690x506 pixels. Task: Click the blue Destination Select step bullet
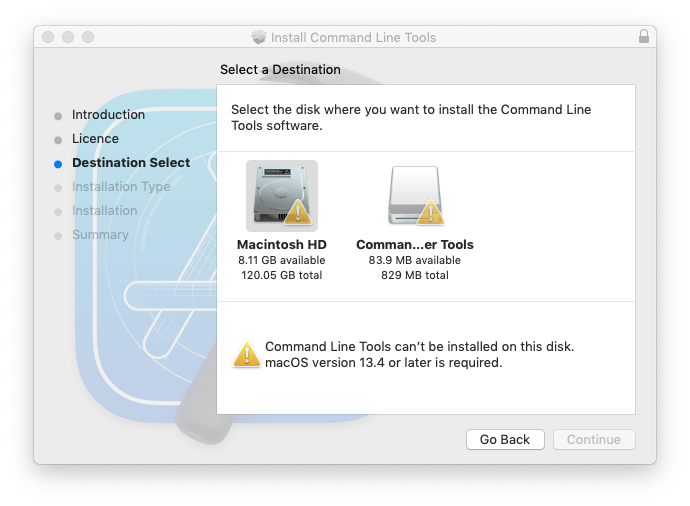pyautogui.click(x=58, y=163)
